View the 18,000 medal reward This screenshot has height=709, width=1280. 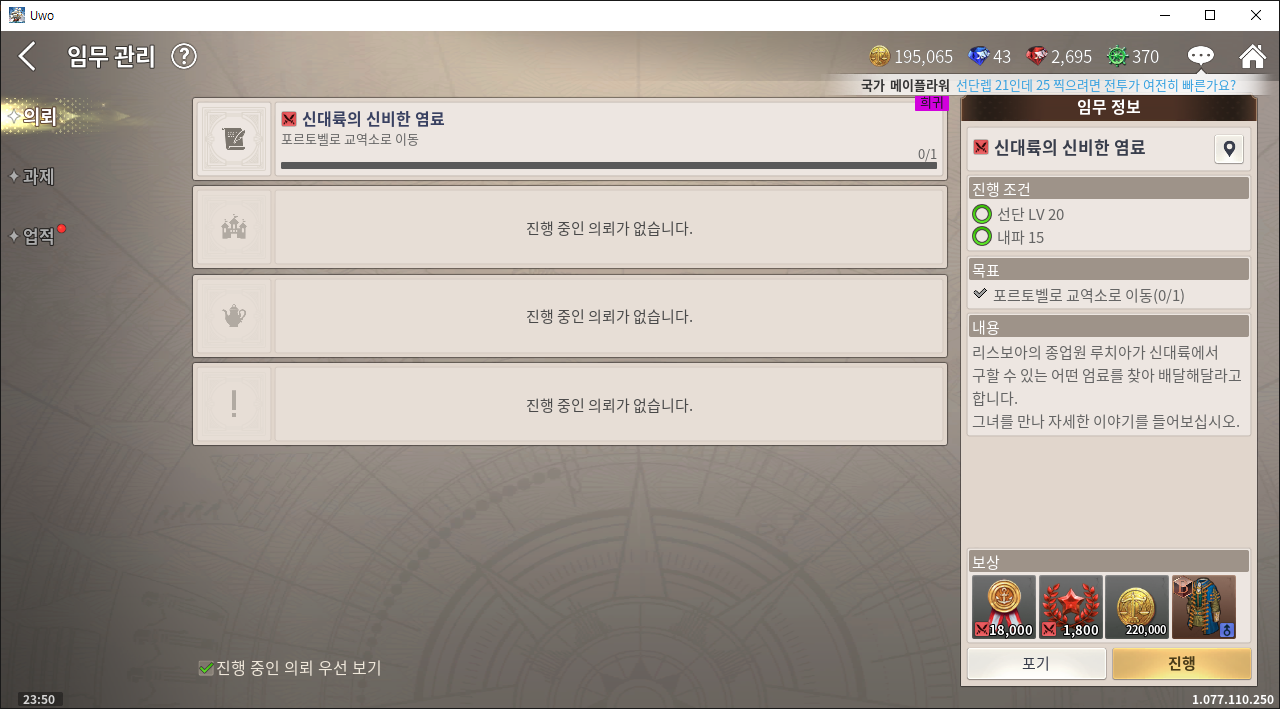[x=1004, y=607]
